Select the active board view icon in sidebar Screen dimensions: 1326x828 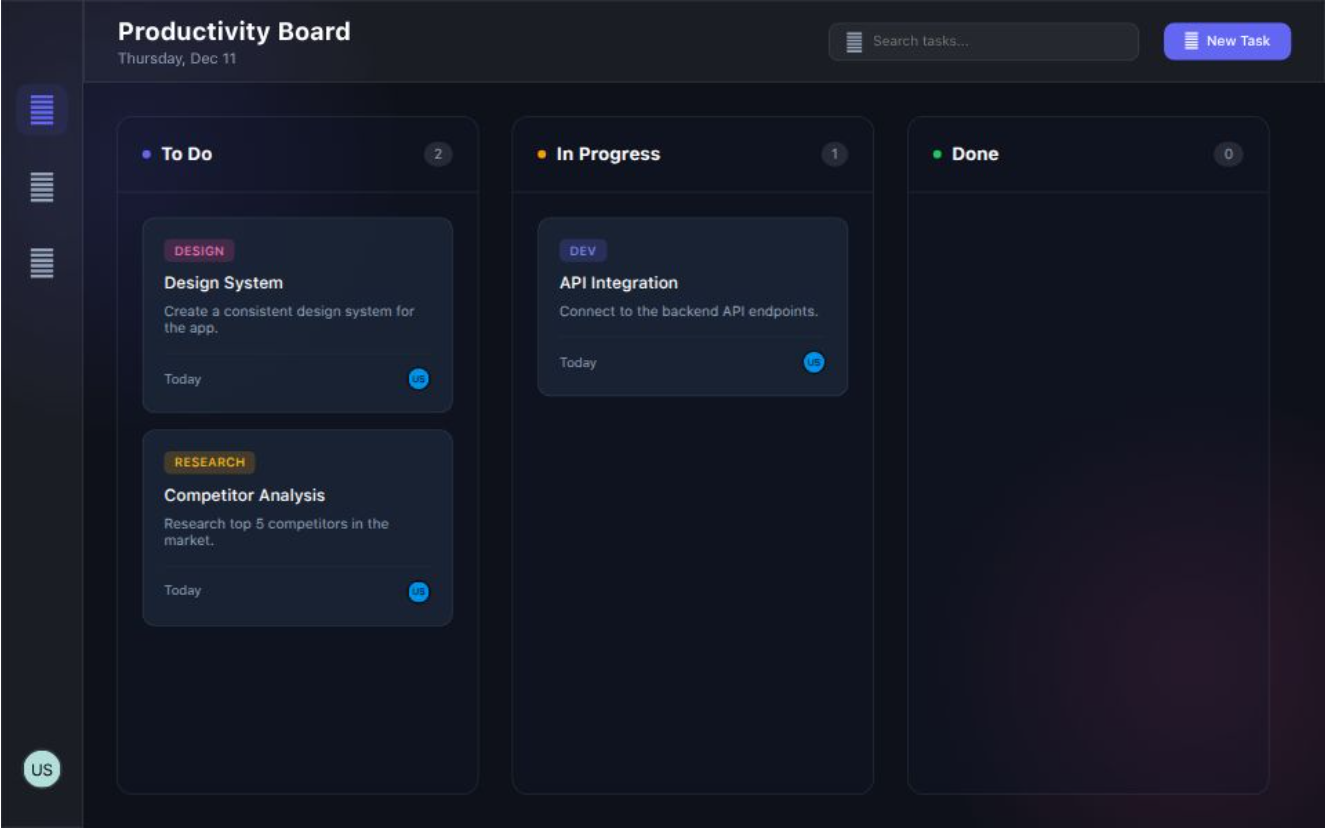coord(41,111)
